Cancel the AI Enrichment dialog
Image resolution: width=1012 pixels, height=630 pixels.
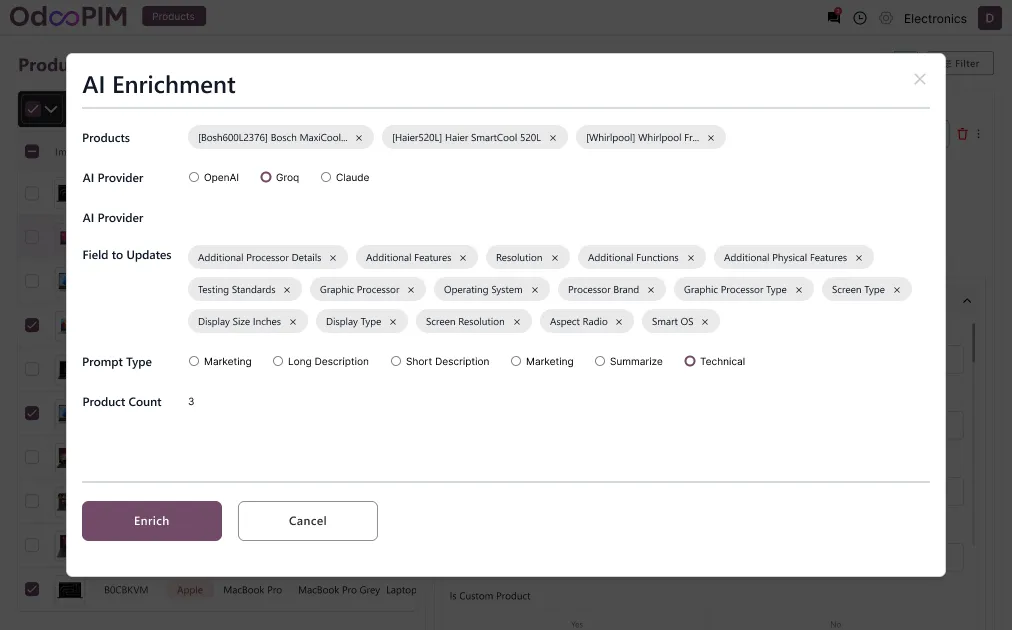click(308, 521)
